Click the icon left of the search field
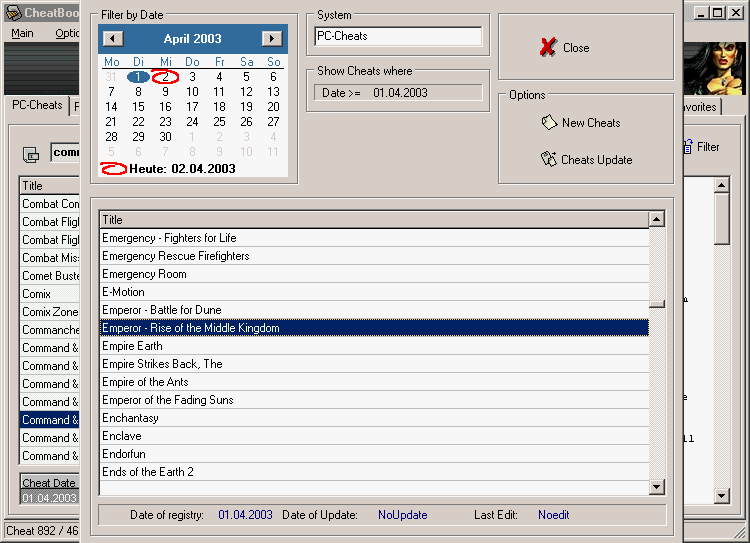This screenshot has height=543, width=750. coord(31,154)
